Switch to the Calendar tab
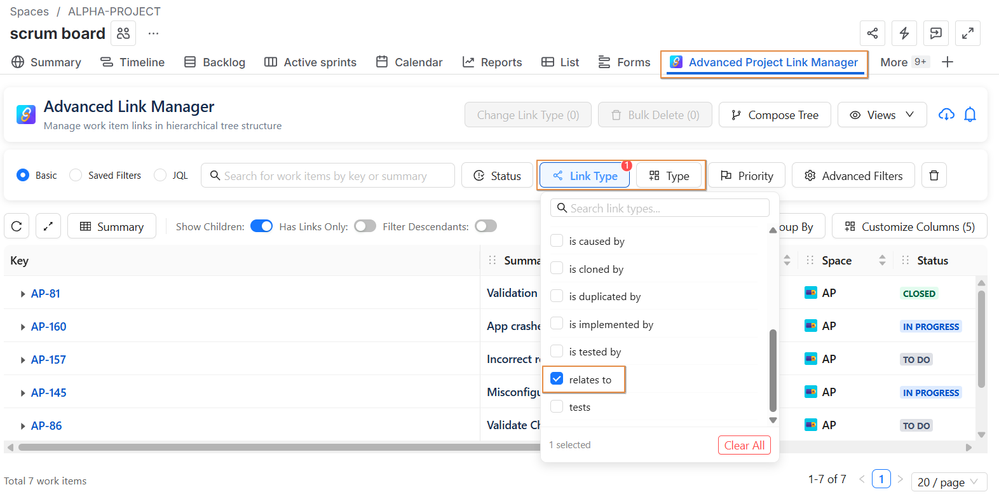The width and height of the screenshot is (999, 503). pos(409,62)
